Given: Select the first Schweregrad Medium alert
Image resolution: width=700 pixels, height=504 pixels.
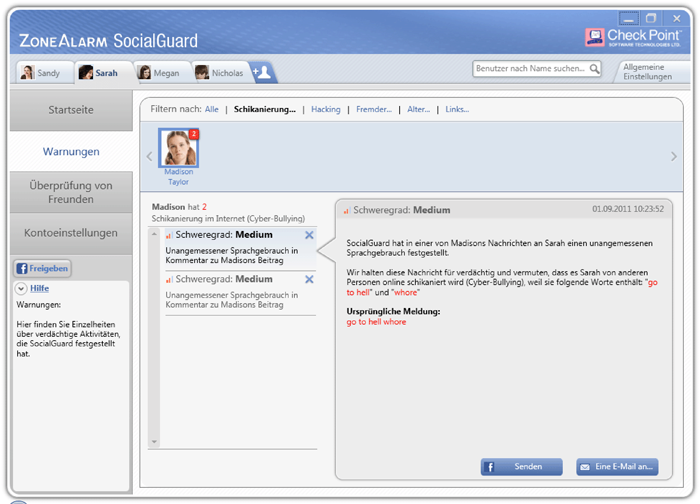Looking at the screenshot, I should tap(240, 248).
